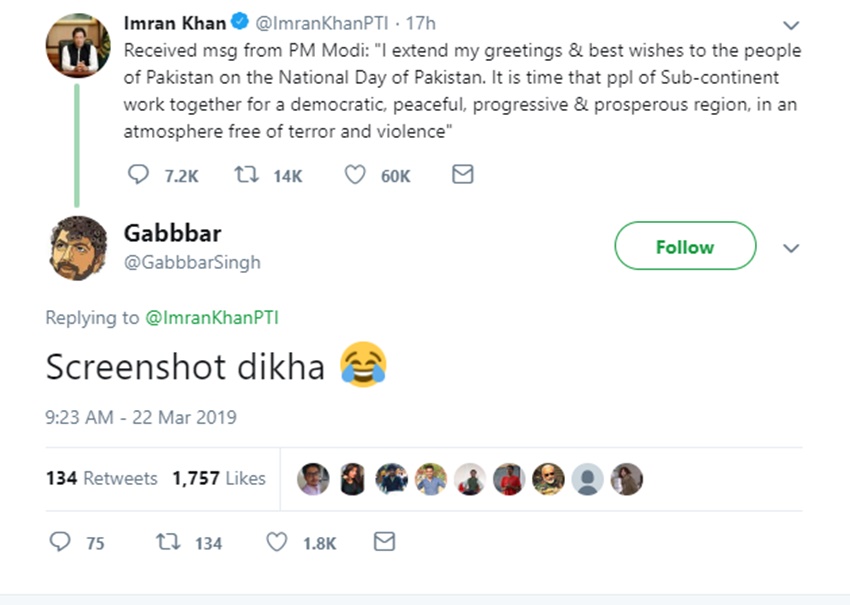The image size is (850, 605).
Task: Follow the Gabbbar account
Action: [x=685, y=247]
